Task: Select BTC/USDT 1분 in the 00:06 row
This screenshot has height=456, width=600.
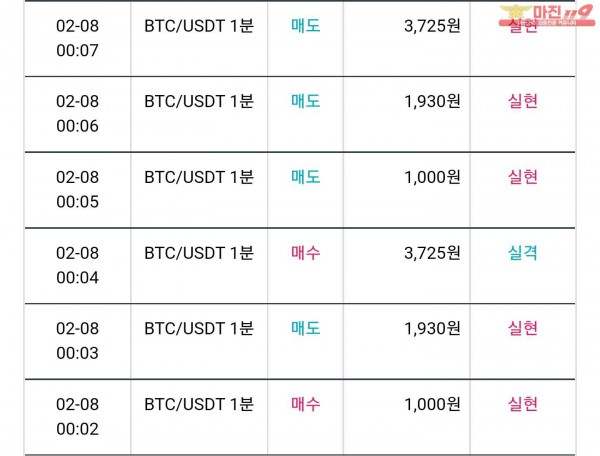Action: [199, 101]
